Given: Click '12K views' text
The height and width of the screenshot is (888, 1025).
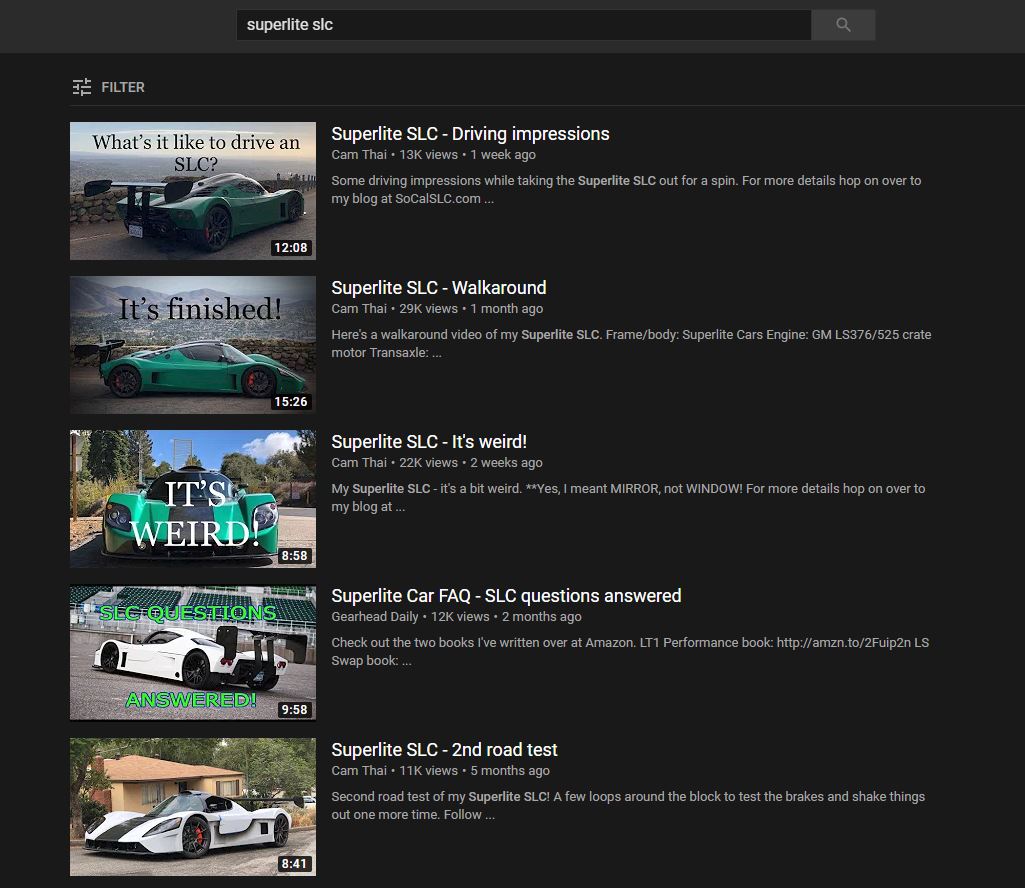Looking at the screenshot, I should point(460,617).
